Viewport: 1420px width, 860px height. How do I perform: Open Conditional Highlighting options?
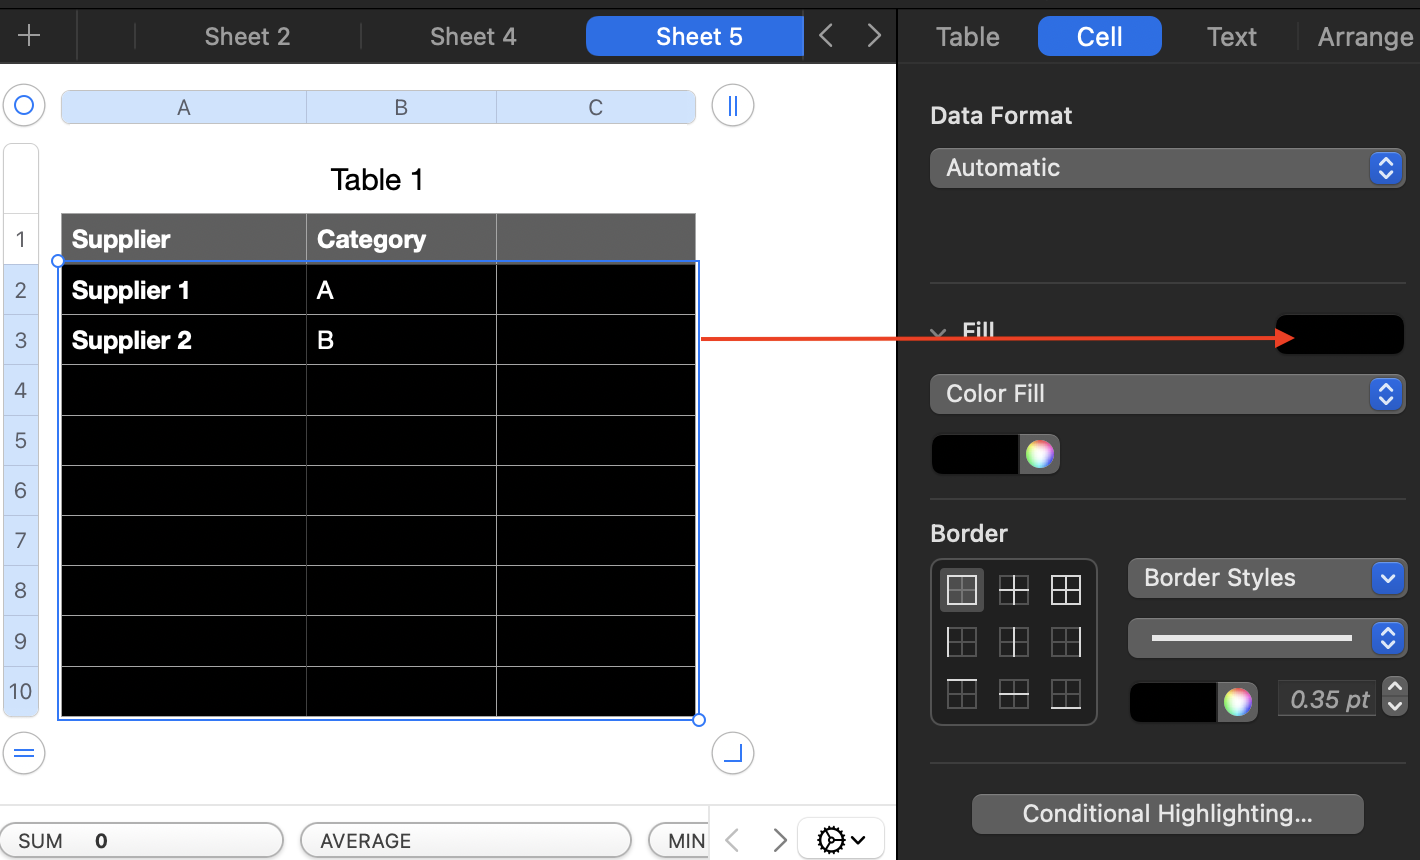1167,813
